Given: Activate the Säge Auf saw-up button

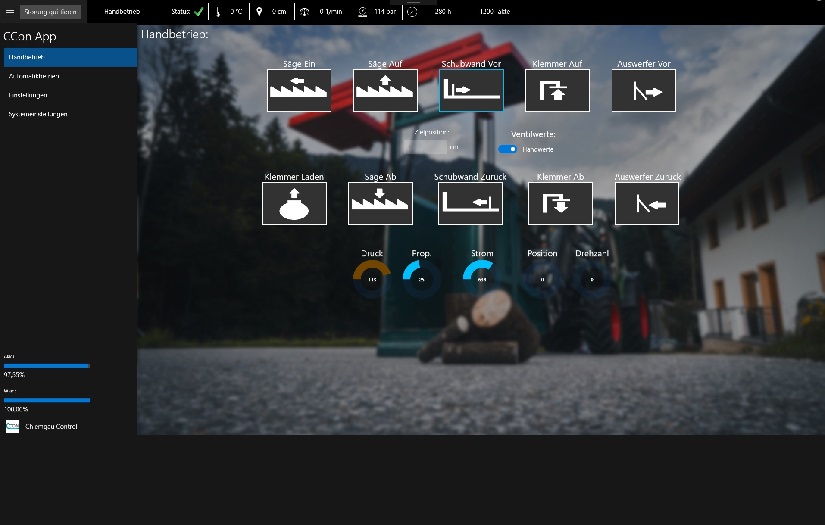Looking at the screenshot, I should point(385,90).
